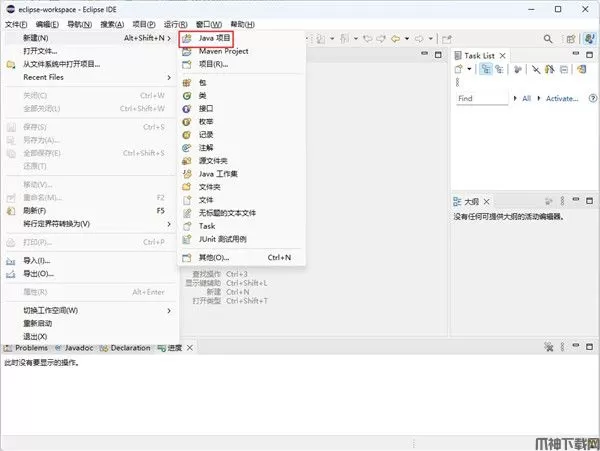This screenshot has height=451, width=600.
Task: Open the 搜索(A) menu
Action: [x=112, y=24]
